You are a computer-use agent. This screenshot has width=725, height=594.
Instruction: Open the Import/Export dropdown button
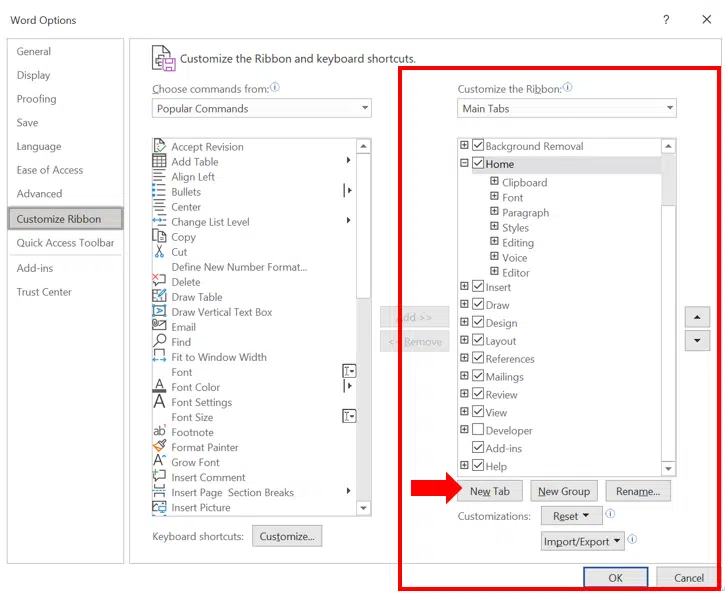click(583, 541)
